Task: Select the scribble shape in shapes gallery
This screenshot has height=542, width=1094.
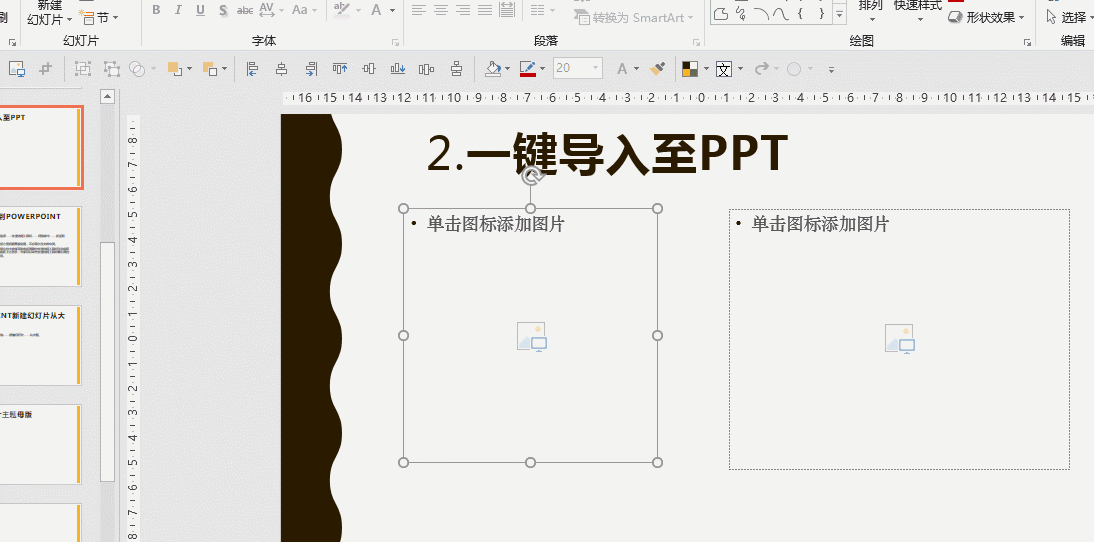Action: [742, 14]
